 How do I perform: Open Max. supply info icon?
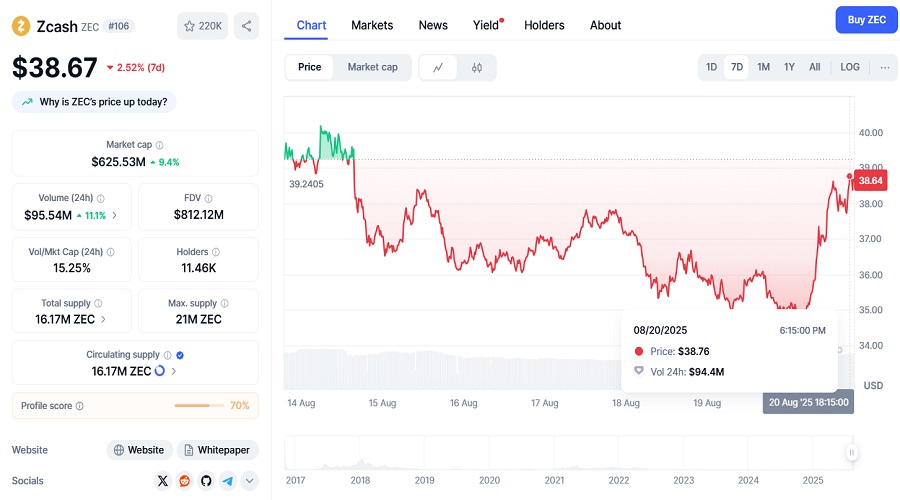(x=224, y=303)
